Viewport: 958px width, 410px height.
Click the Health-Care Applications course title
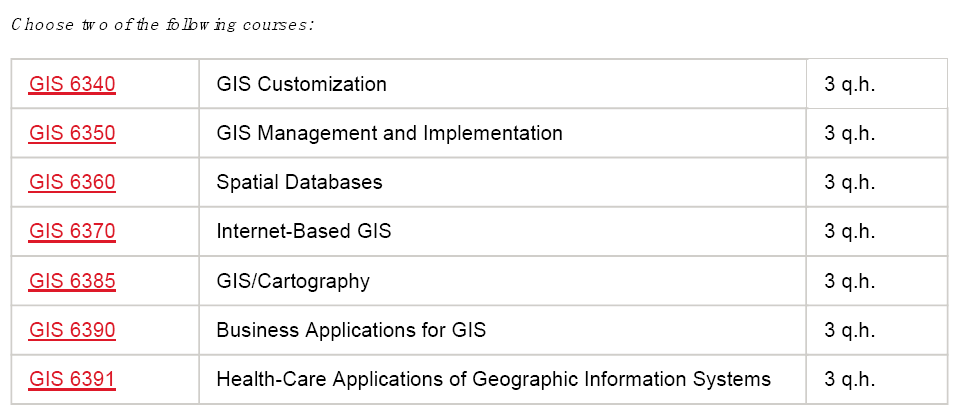point(493,379)
